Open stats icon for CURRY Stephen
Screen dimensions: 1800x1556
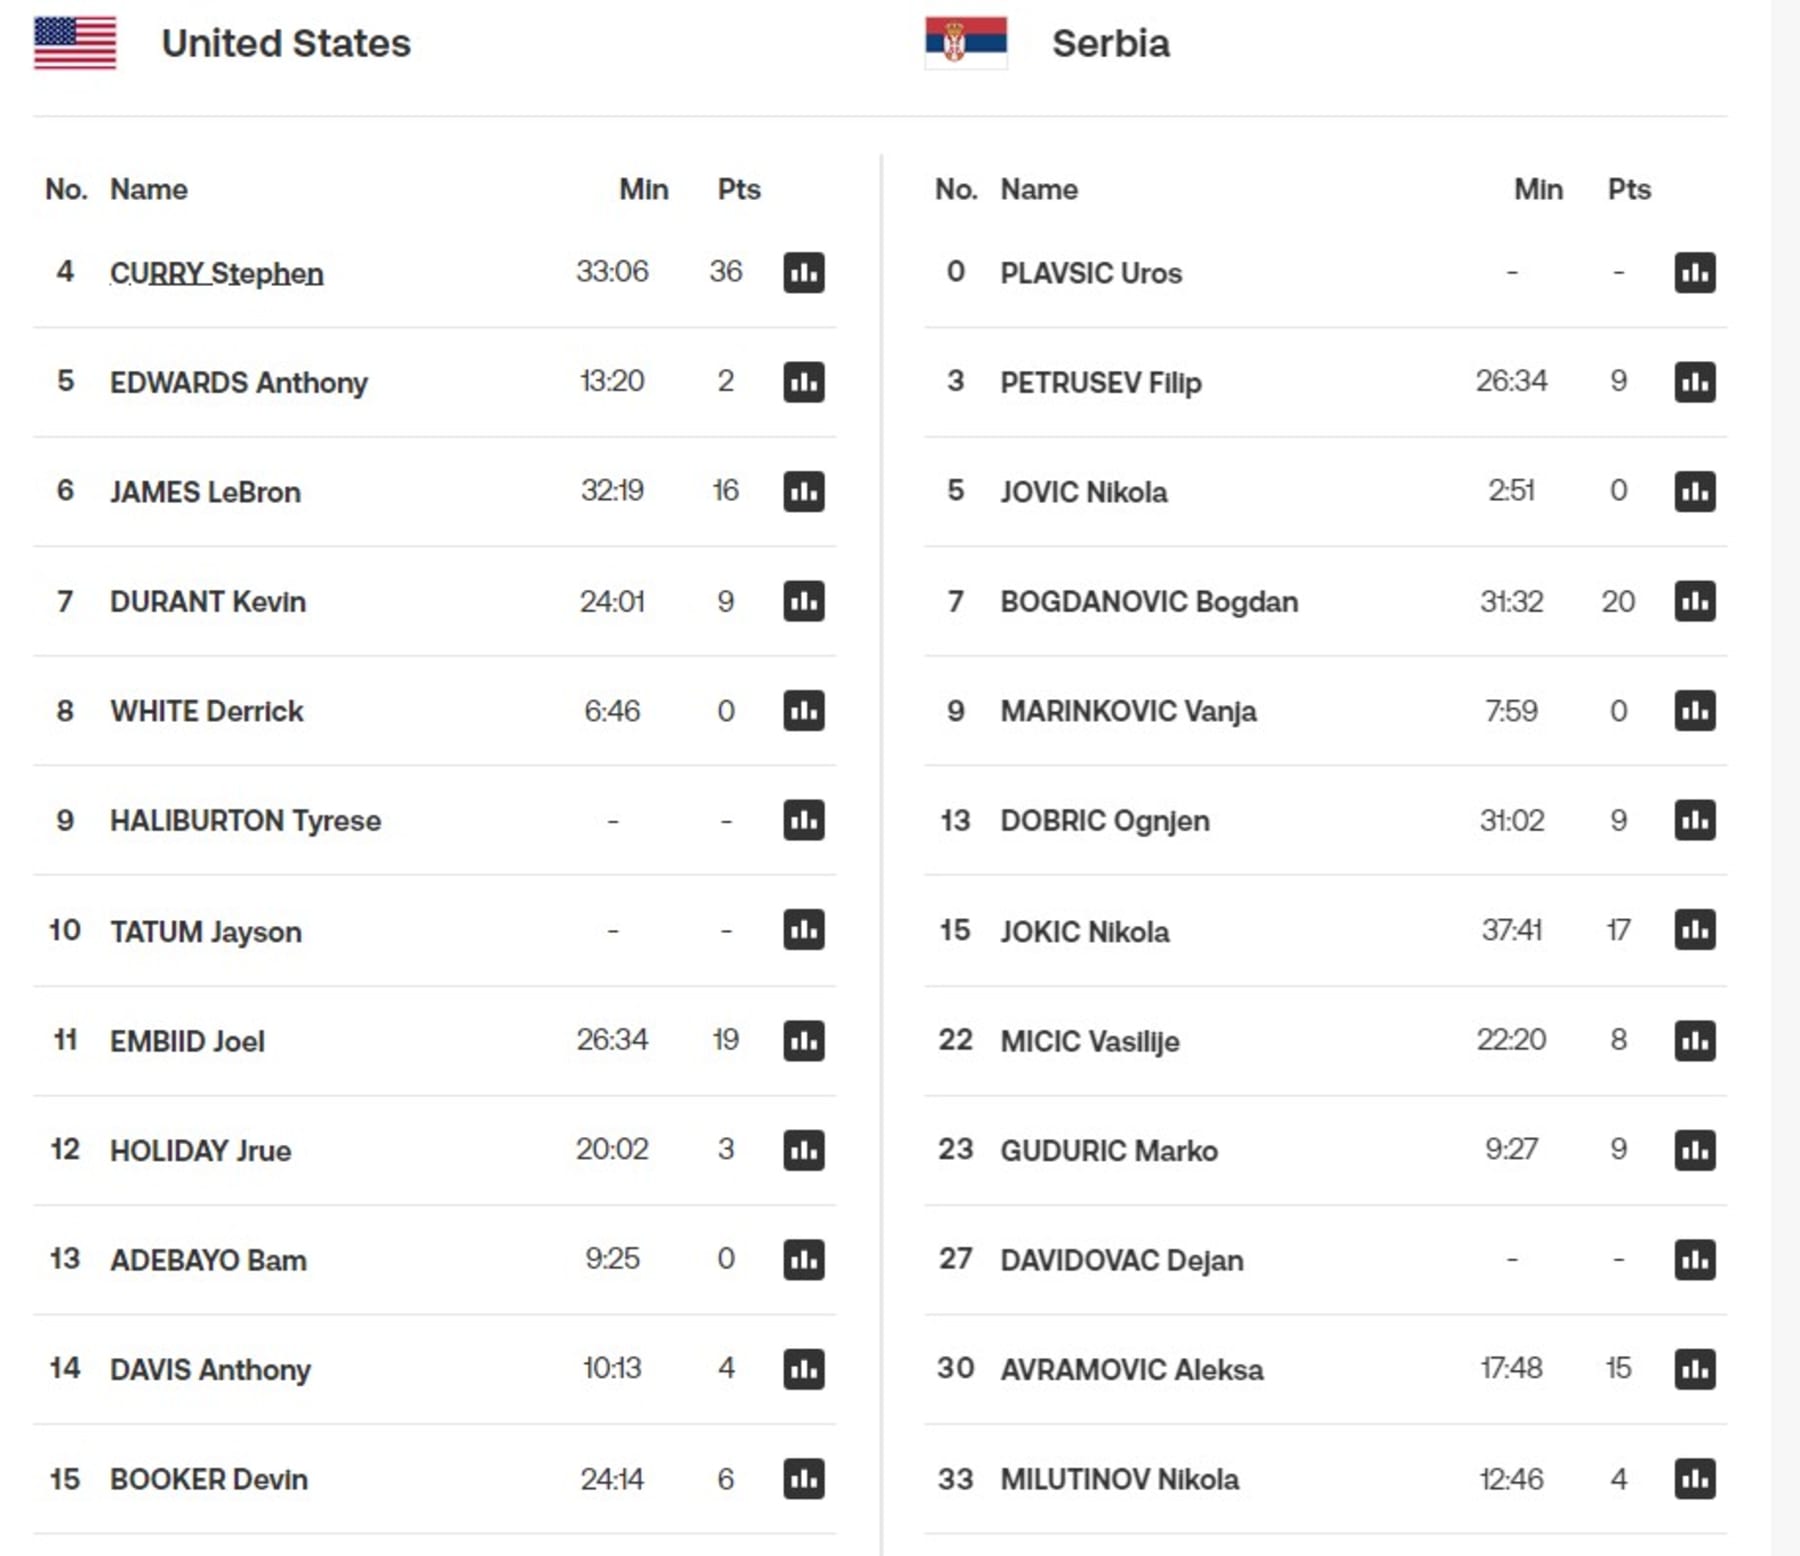[804, 272]
